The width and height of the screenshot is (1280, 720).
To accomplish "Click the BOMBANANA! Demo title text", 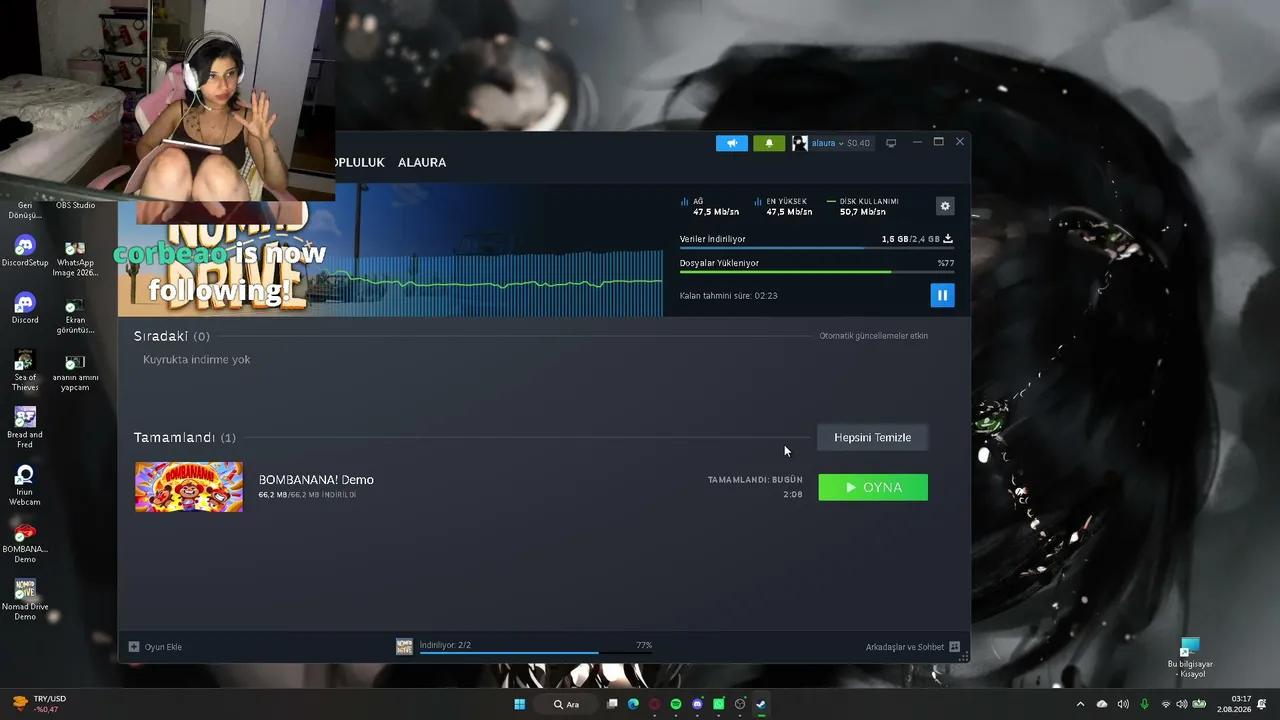I will 316,479.
